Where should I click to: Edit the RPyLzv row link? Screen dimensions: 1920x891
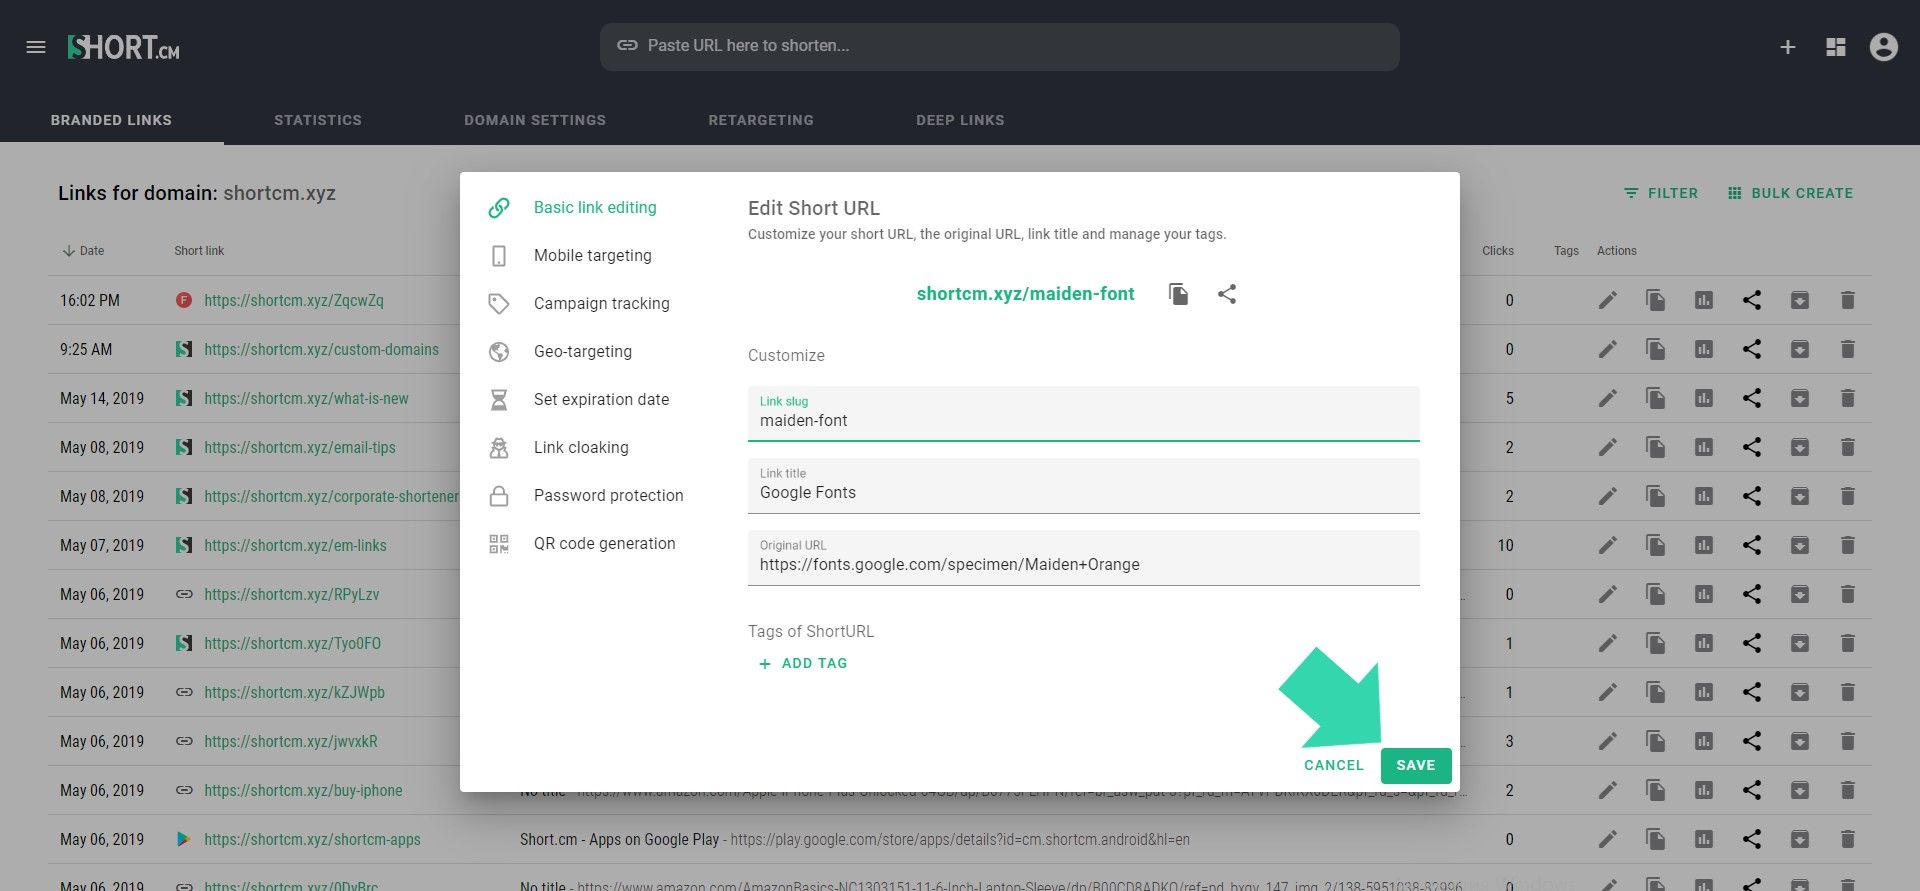click(x=1608, y=594)
